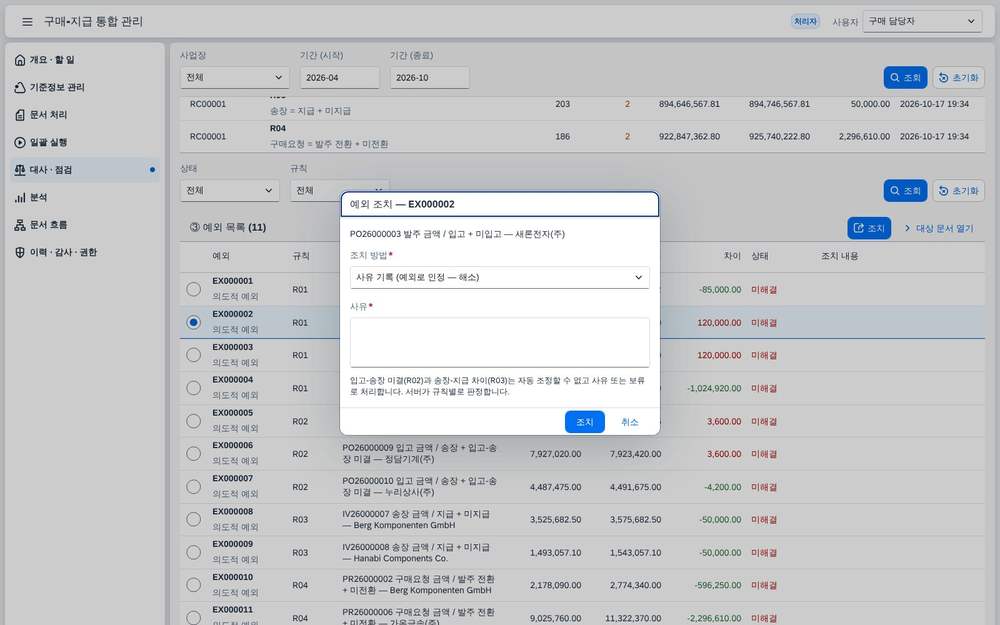Click the 구매-지급 통합 관리 title
The width and height of the screenshot is (1000, 625).
[x=93, y=22]
